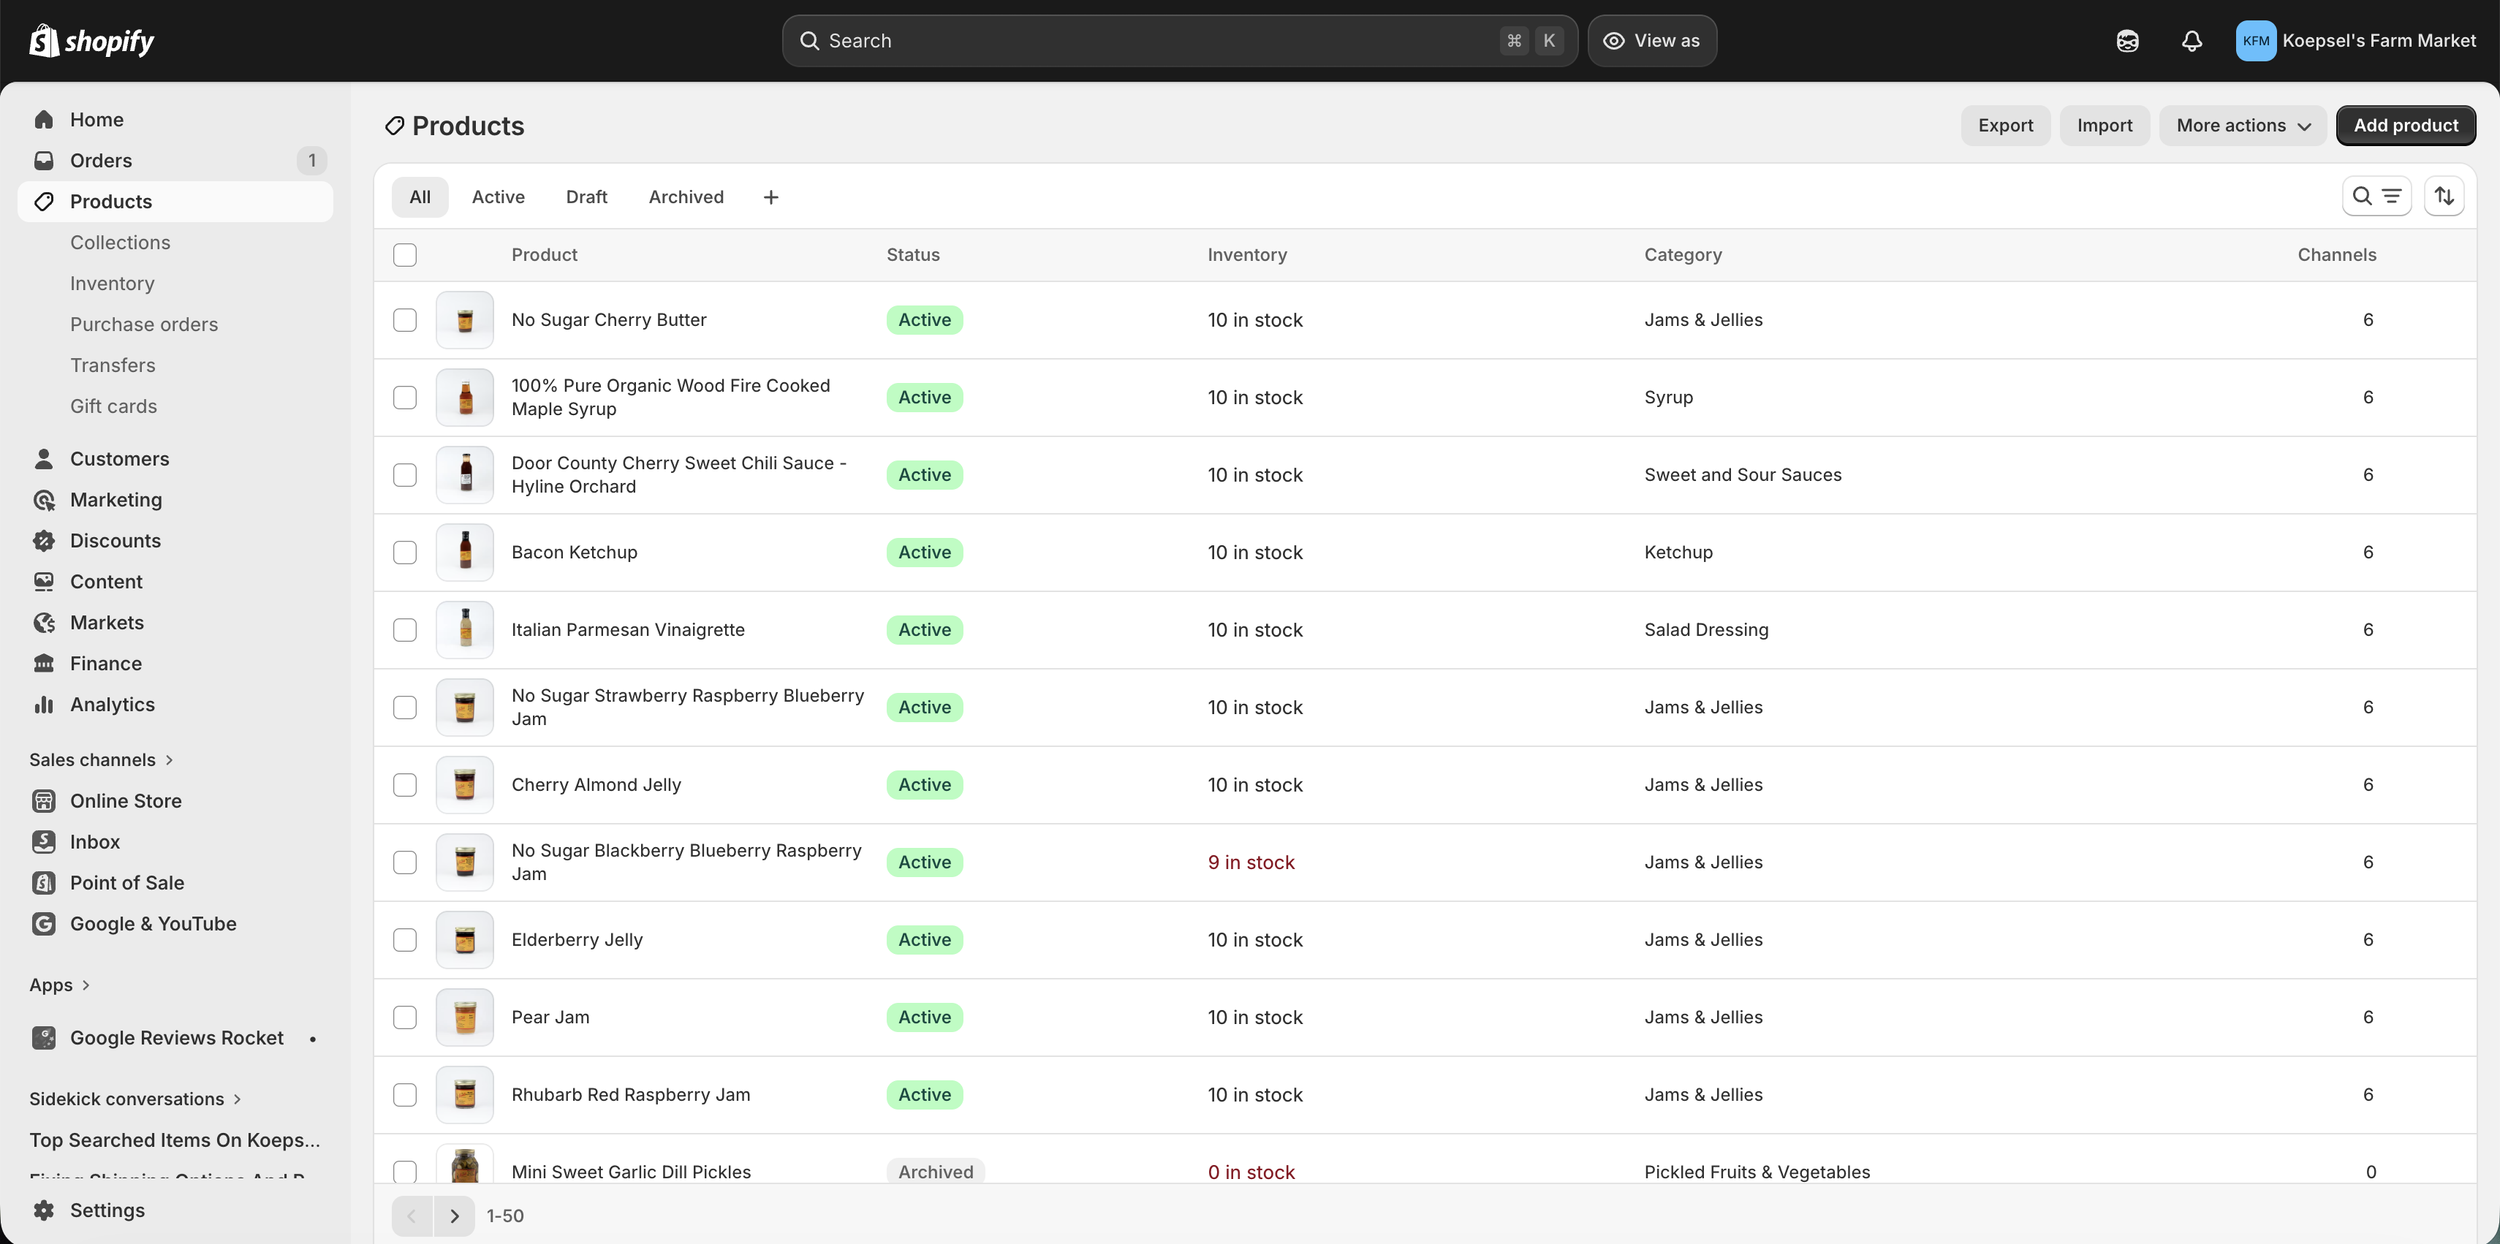2500x1244 pixels.
Task: Click the Shopify logo
Action: pos(92,41)
